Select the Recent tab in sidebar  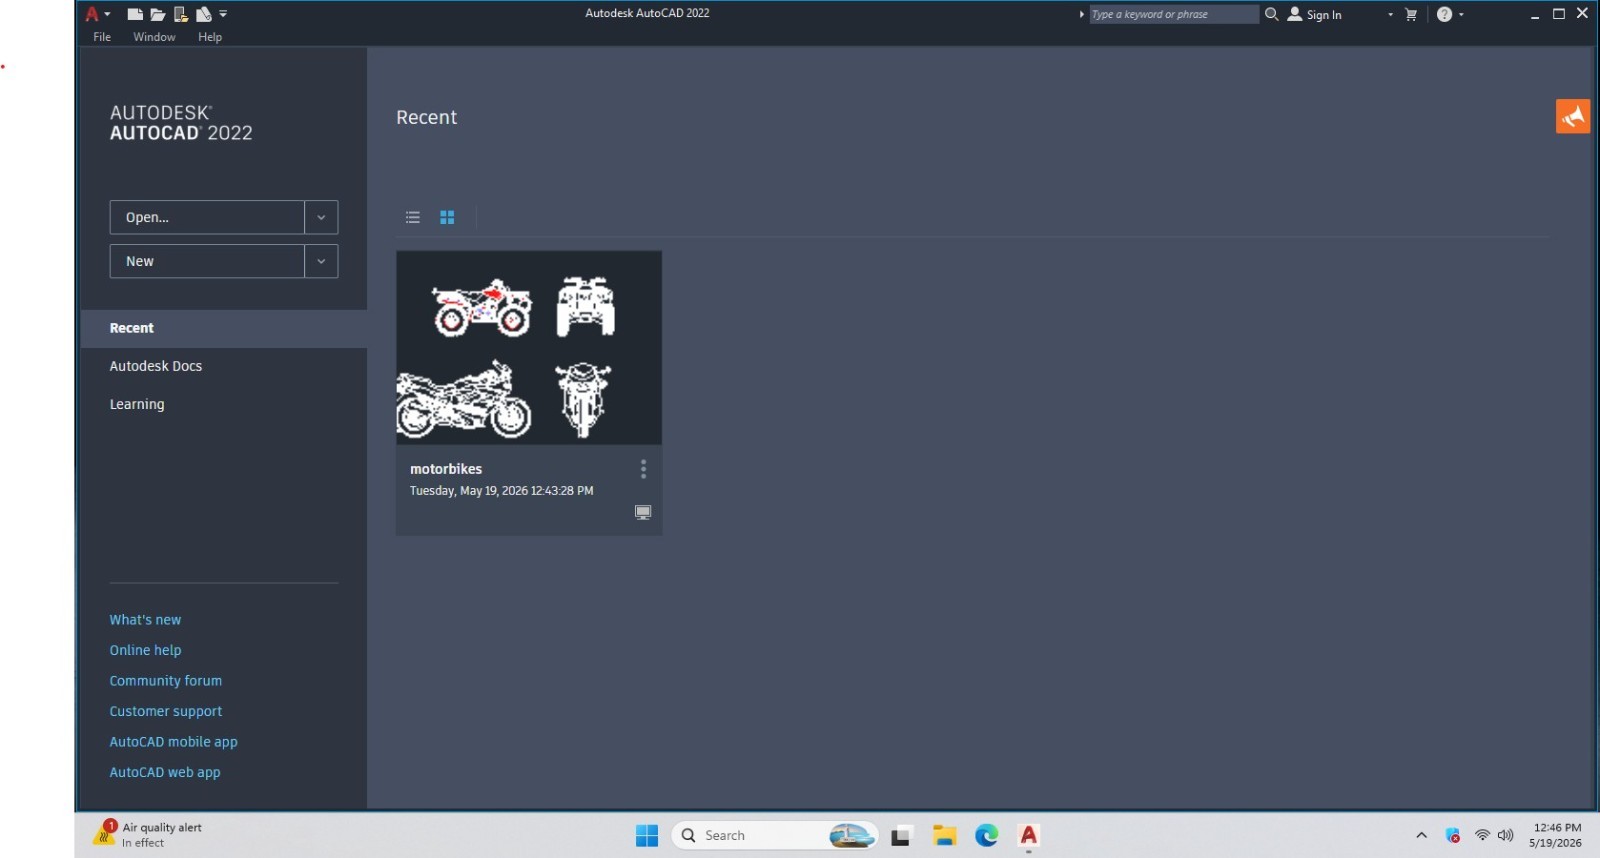click(224, 328)
